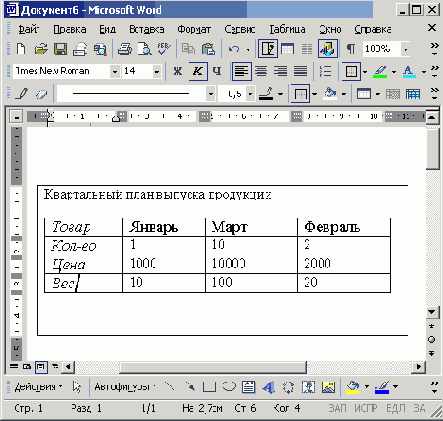Click the Insert Table icon
This screenshot has width=443, height=421.
[x=287, y=49]
